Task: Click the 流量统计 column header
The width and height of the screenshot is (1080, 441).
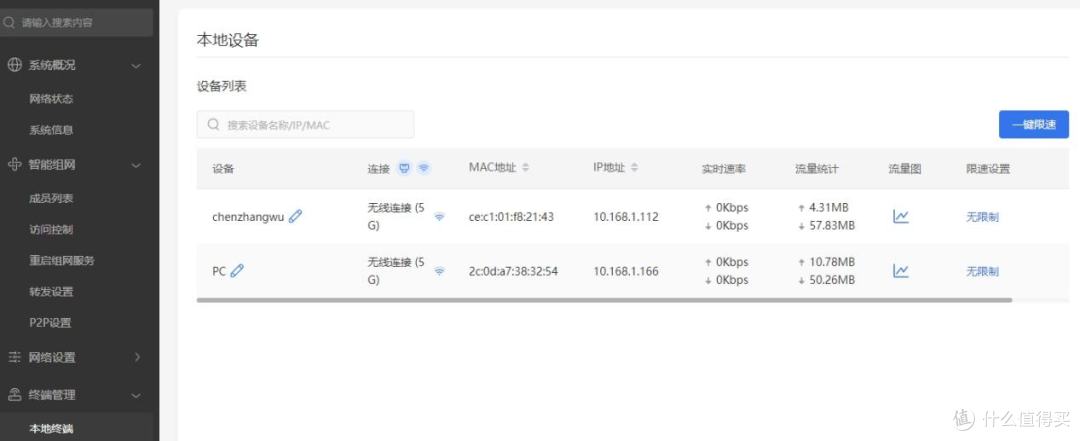Action: tap(817, 168)
